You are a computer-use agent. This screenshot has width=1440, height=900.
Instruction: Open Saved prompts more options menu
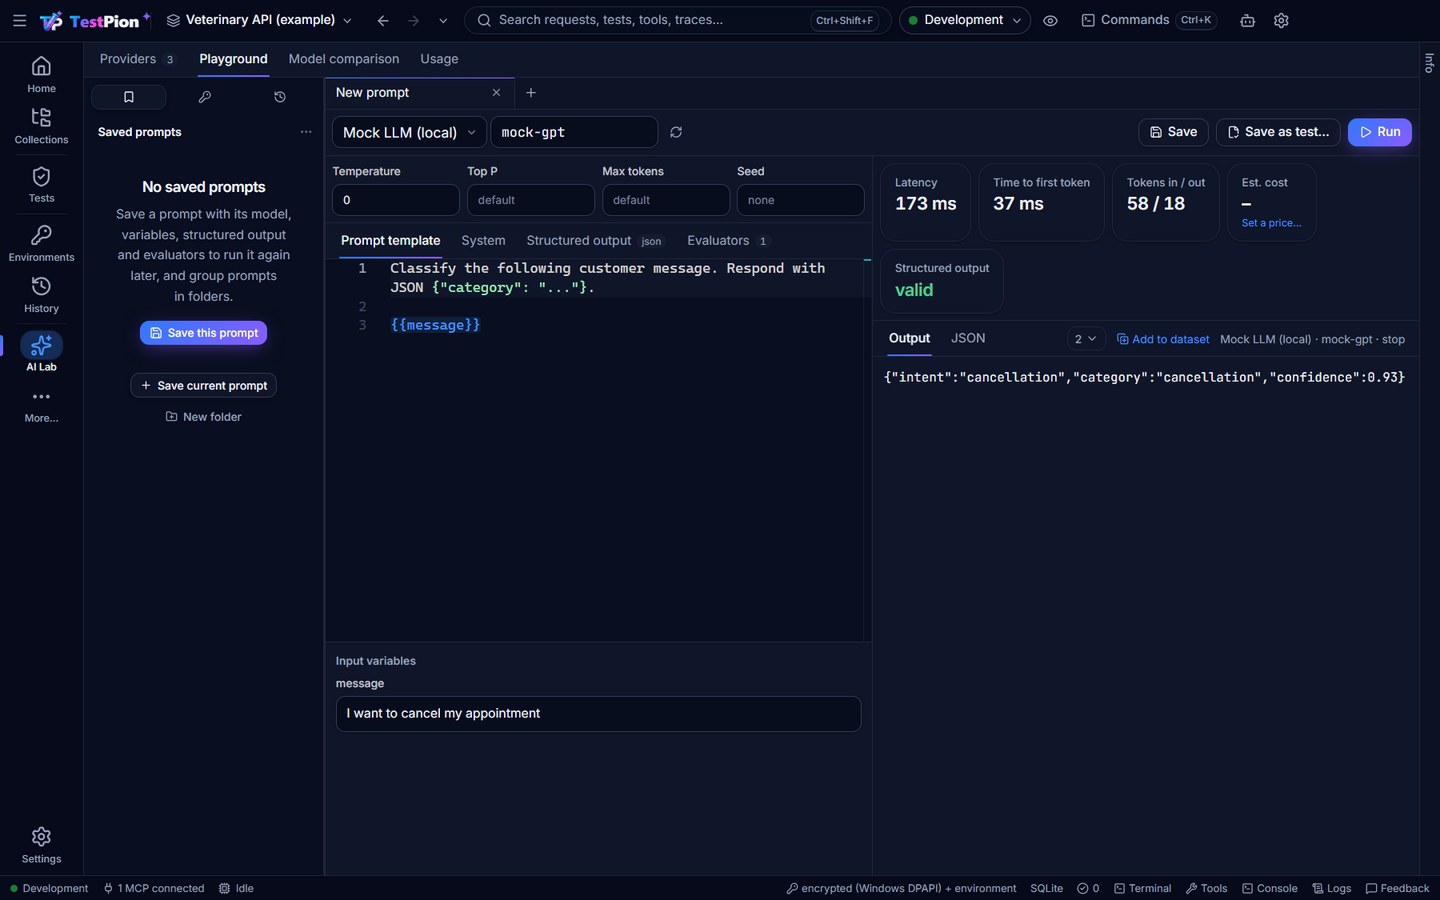tap(306, 132)
